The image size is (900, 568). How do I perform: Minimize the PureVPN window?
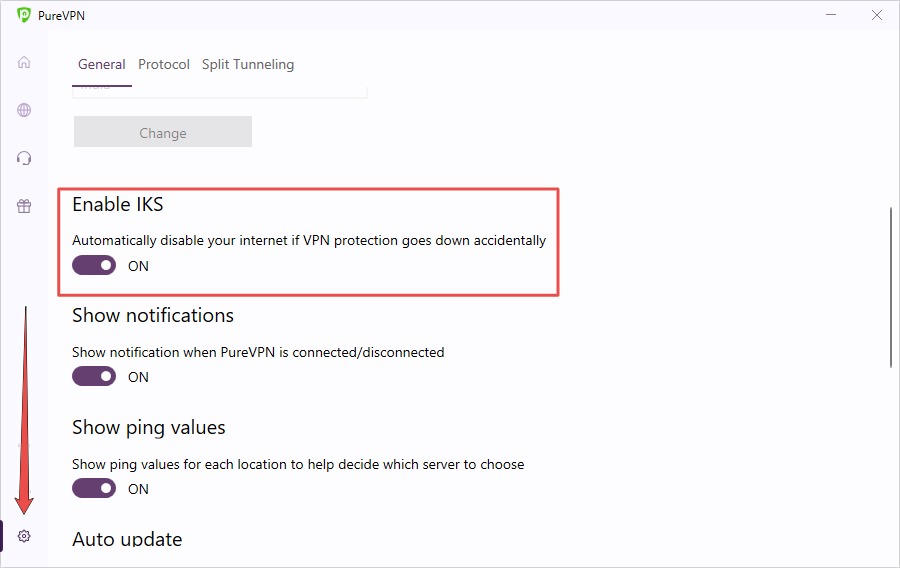click(831, 15)
